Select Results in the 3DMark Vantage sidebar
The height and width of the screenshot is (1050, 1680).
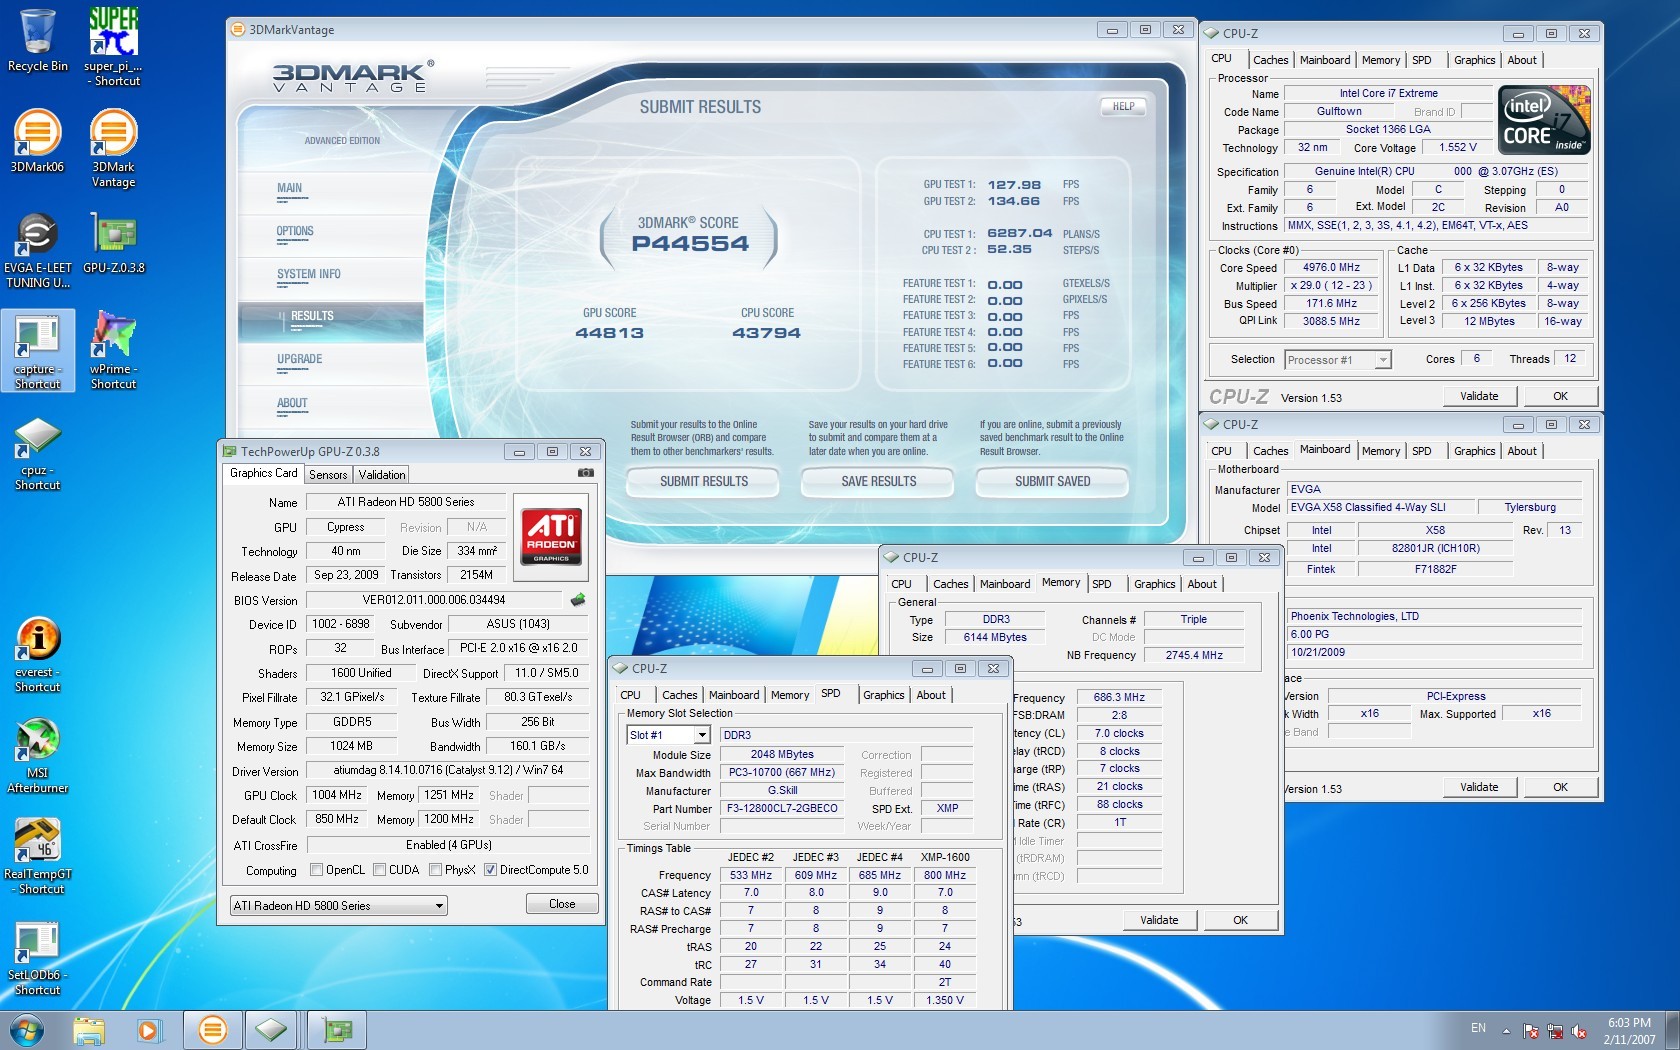coord(331,322)
